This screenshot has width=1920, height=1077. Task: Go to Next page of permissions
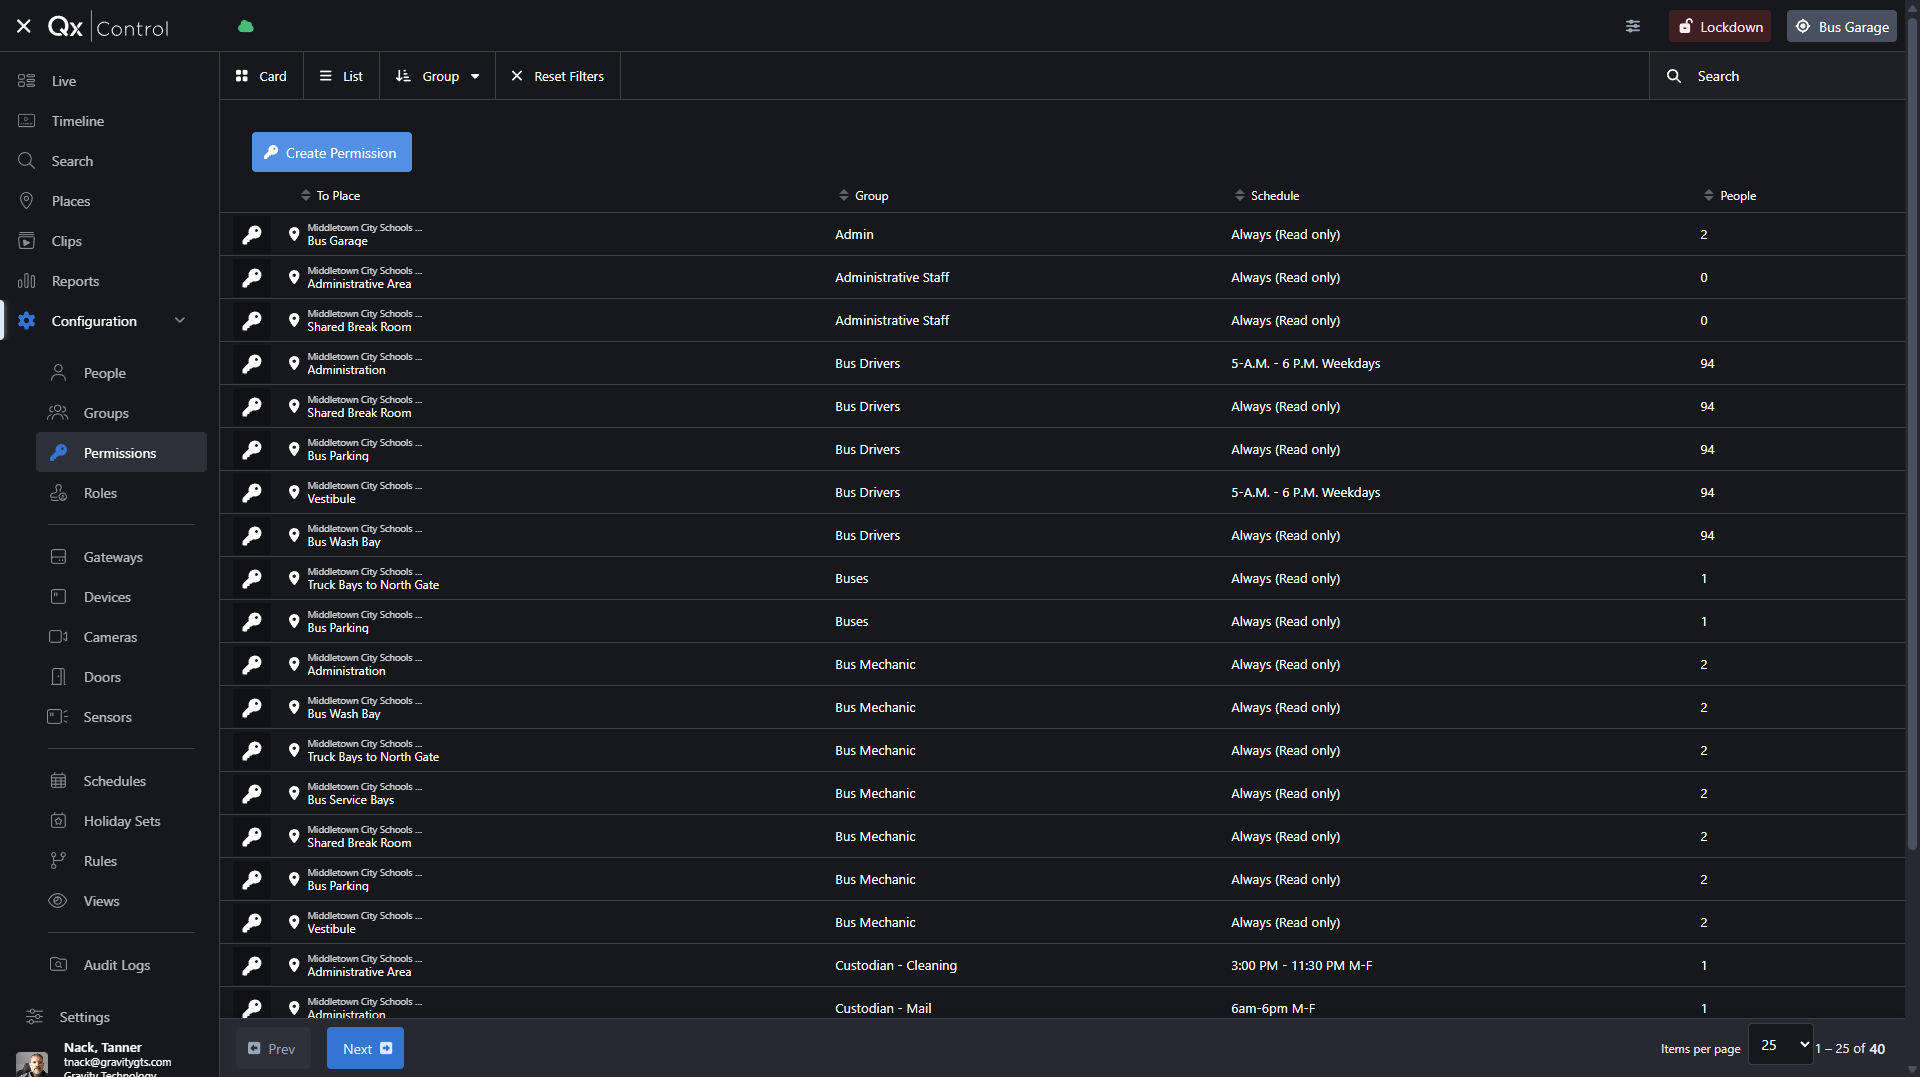click(x=365, y=1049)
